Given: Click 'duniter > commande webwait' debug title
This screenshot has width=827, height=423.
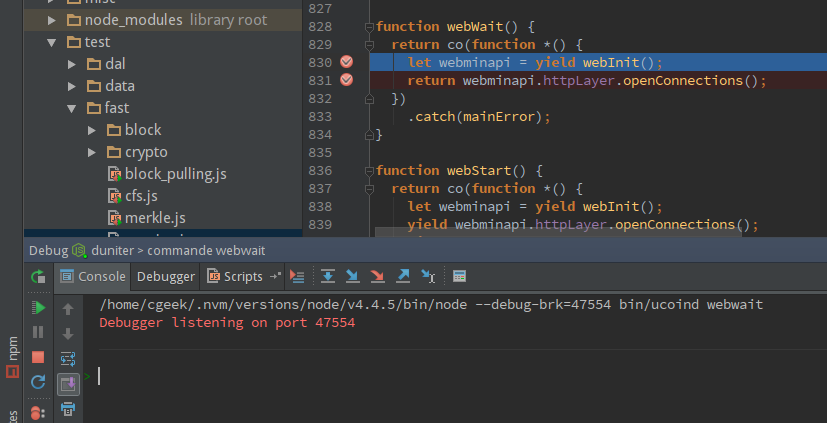Looking at the screenshot, I should click(178, 251).
